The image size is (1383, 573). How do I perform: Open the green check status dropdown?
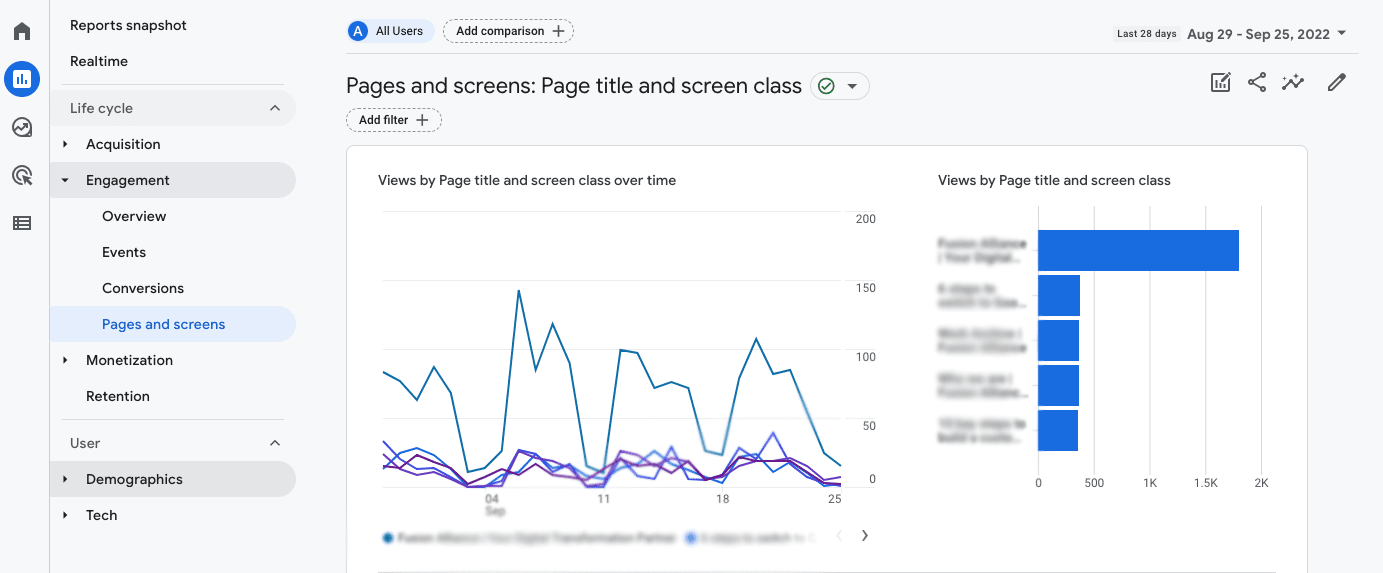(x=840, y=87)
